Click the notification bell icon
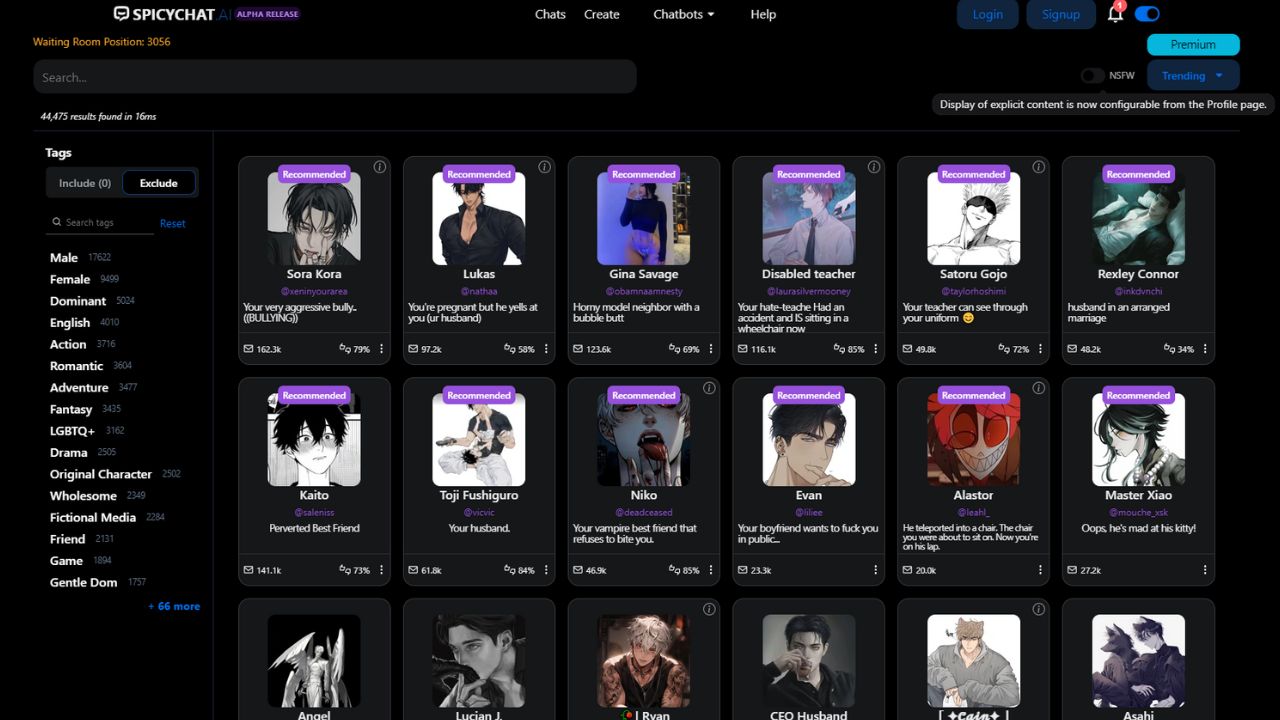This screenshot has height=720, width=1280. [1114, 15]
